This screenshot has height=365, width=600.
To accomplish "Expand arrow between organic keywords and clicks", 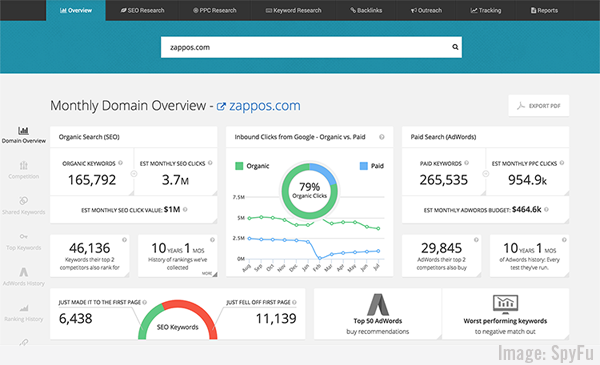I will 134,174.
